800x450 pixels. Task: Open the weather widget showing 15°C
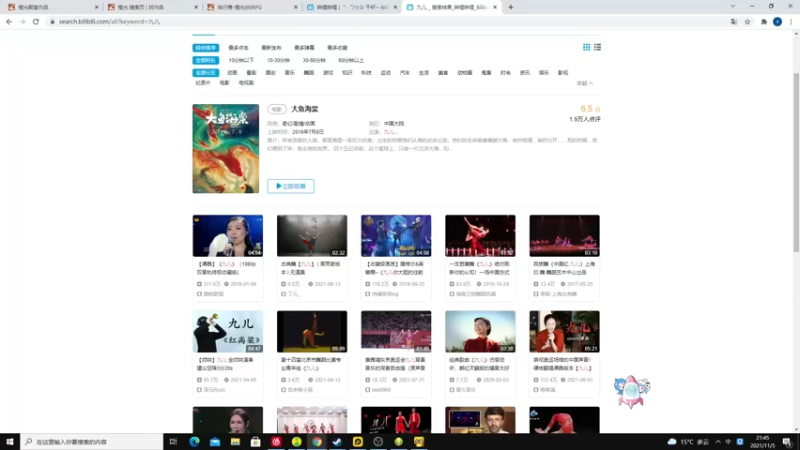pos(689,442)
